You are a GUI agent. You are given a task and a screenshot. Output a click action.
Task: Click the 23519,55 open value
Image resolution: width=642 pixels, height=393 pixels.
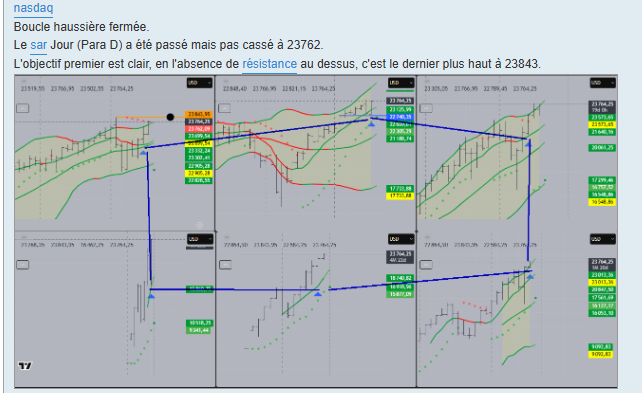[33, 88]
